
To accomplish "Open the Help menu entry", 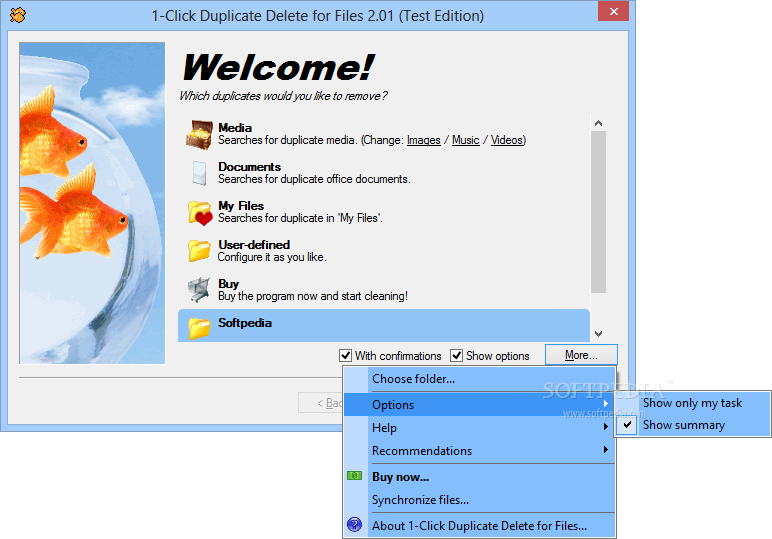I will [479, 428].
